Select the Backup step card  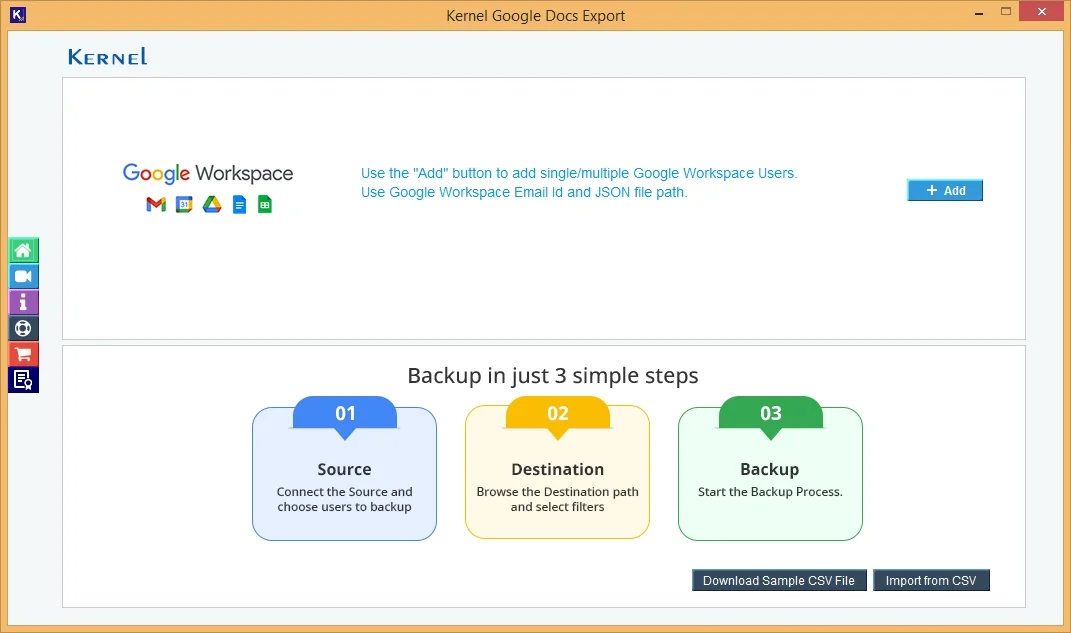pyautogui.click(x=770, y=480)
